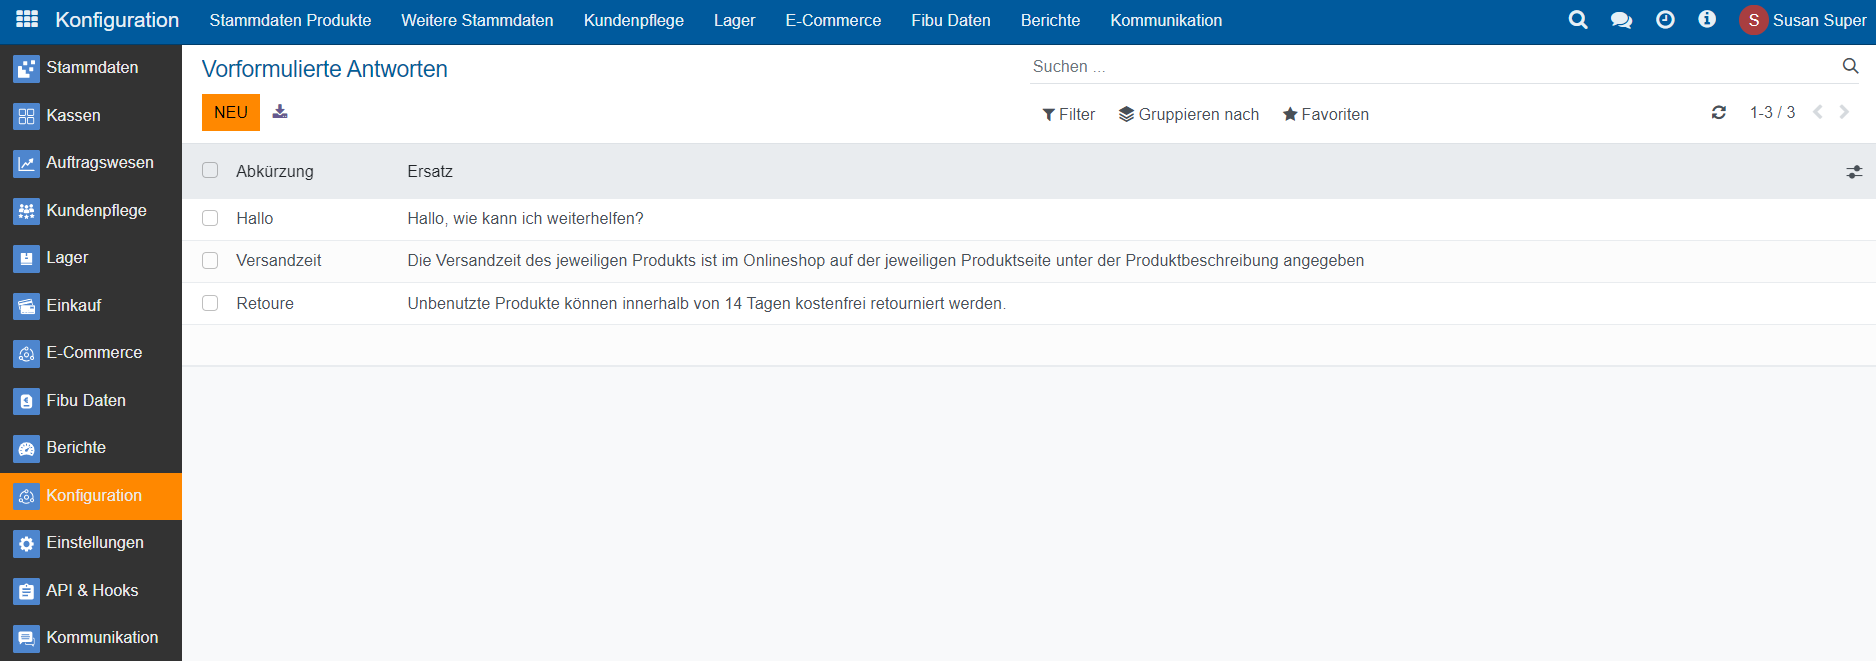Click the magnifier icon in top bar
Image resolution: width=1876 pixels, height=661 pixels.
[1578, 20]
